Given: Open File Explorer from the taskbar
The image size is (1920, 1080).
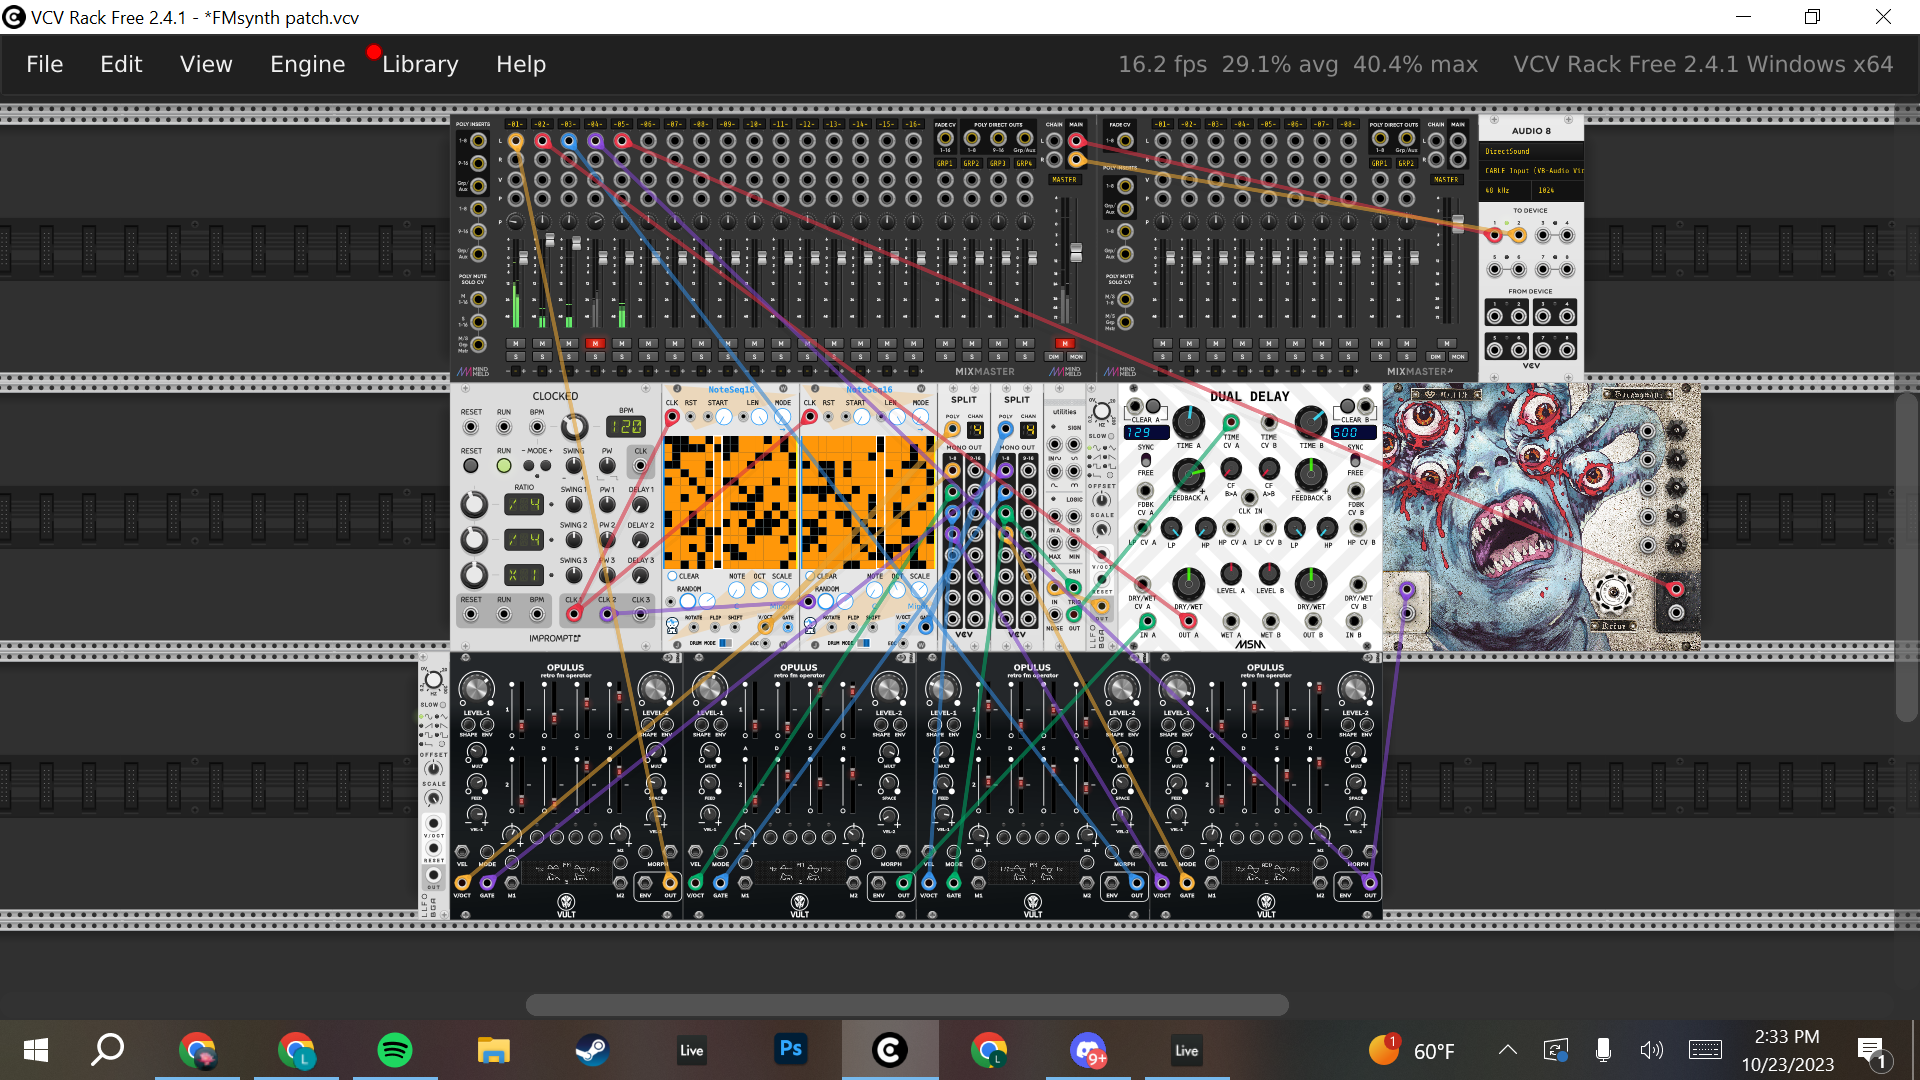Looking at the screenshot, I should 493,1050.
